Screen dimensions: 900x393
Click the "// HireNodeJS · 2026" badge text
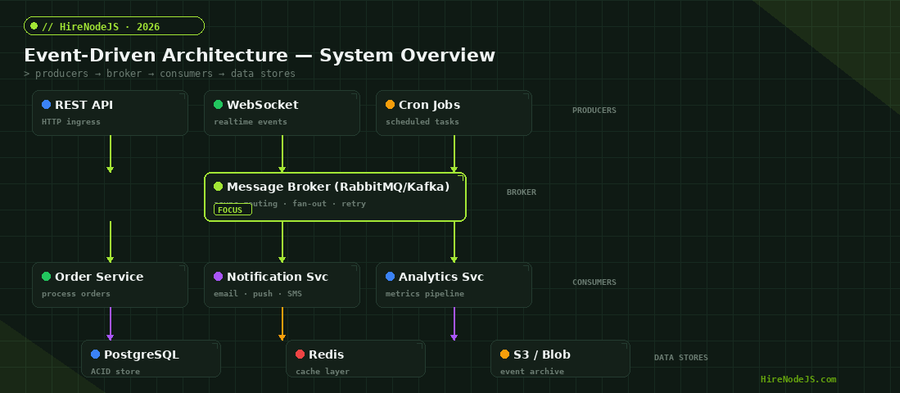click(x=101, y=26)
